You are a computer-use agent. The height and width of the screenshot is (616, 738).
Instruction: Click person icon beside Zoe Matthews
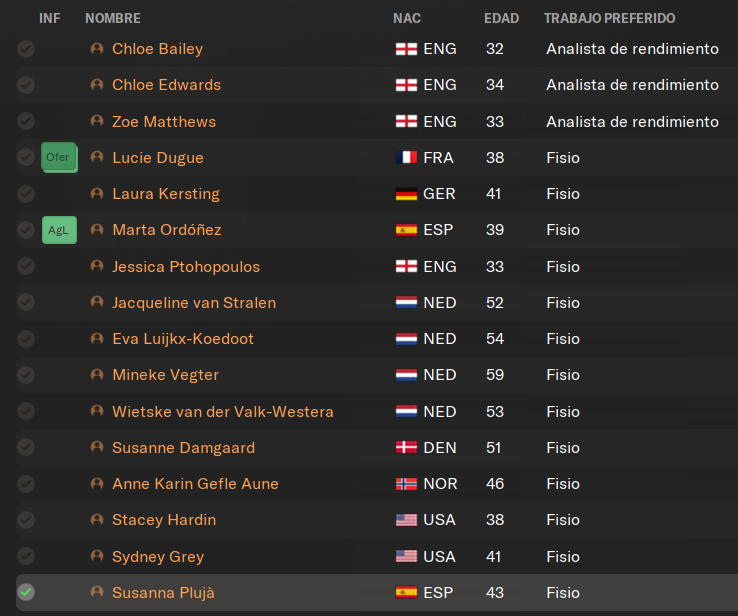97,121
